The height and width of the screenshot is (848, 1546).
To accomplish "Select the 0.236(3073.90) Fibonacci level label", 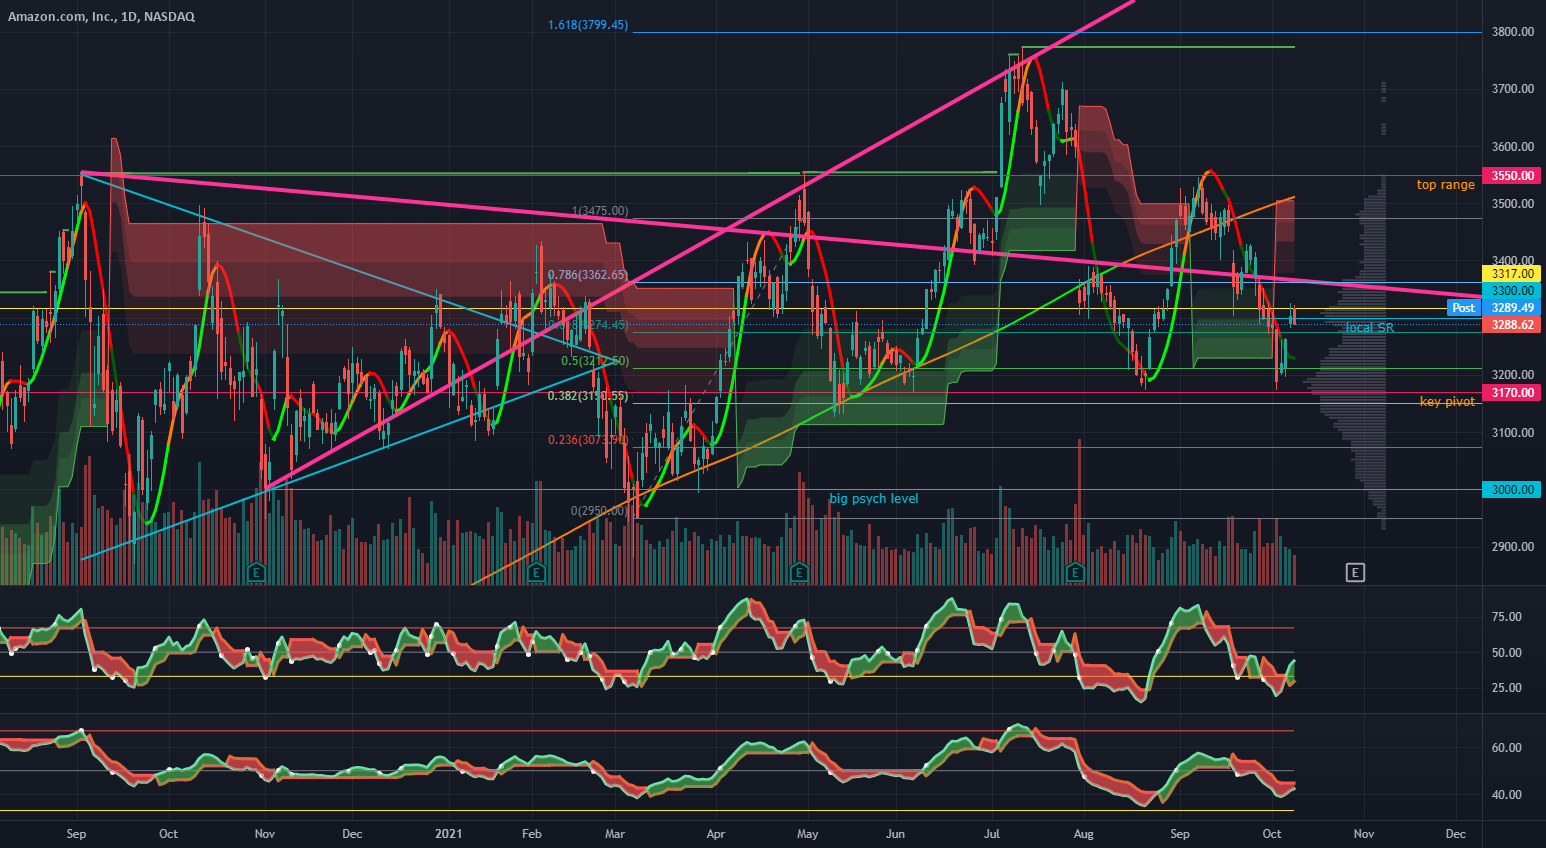I will (588, 440).
